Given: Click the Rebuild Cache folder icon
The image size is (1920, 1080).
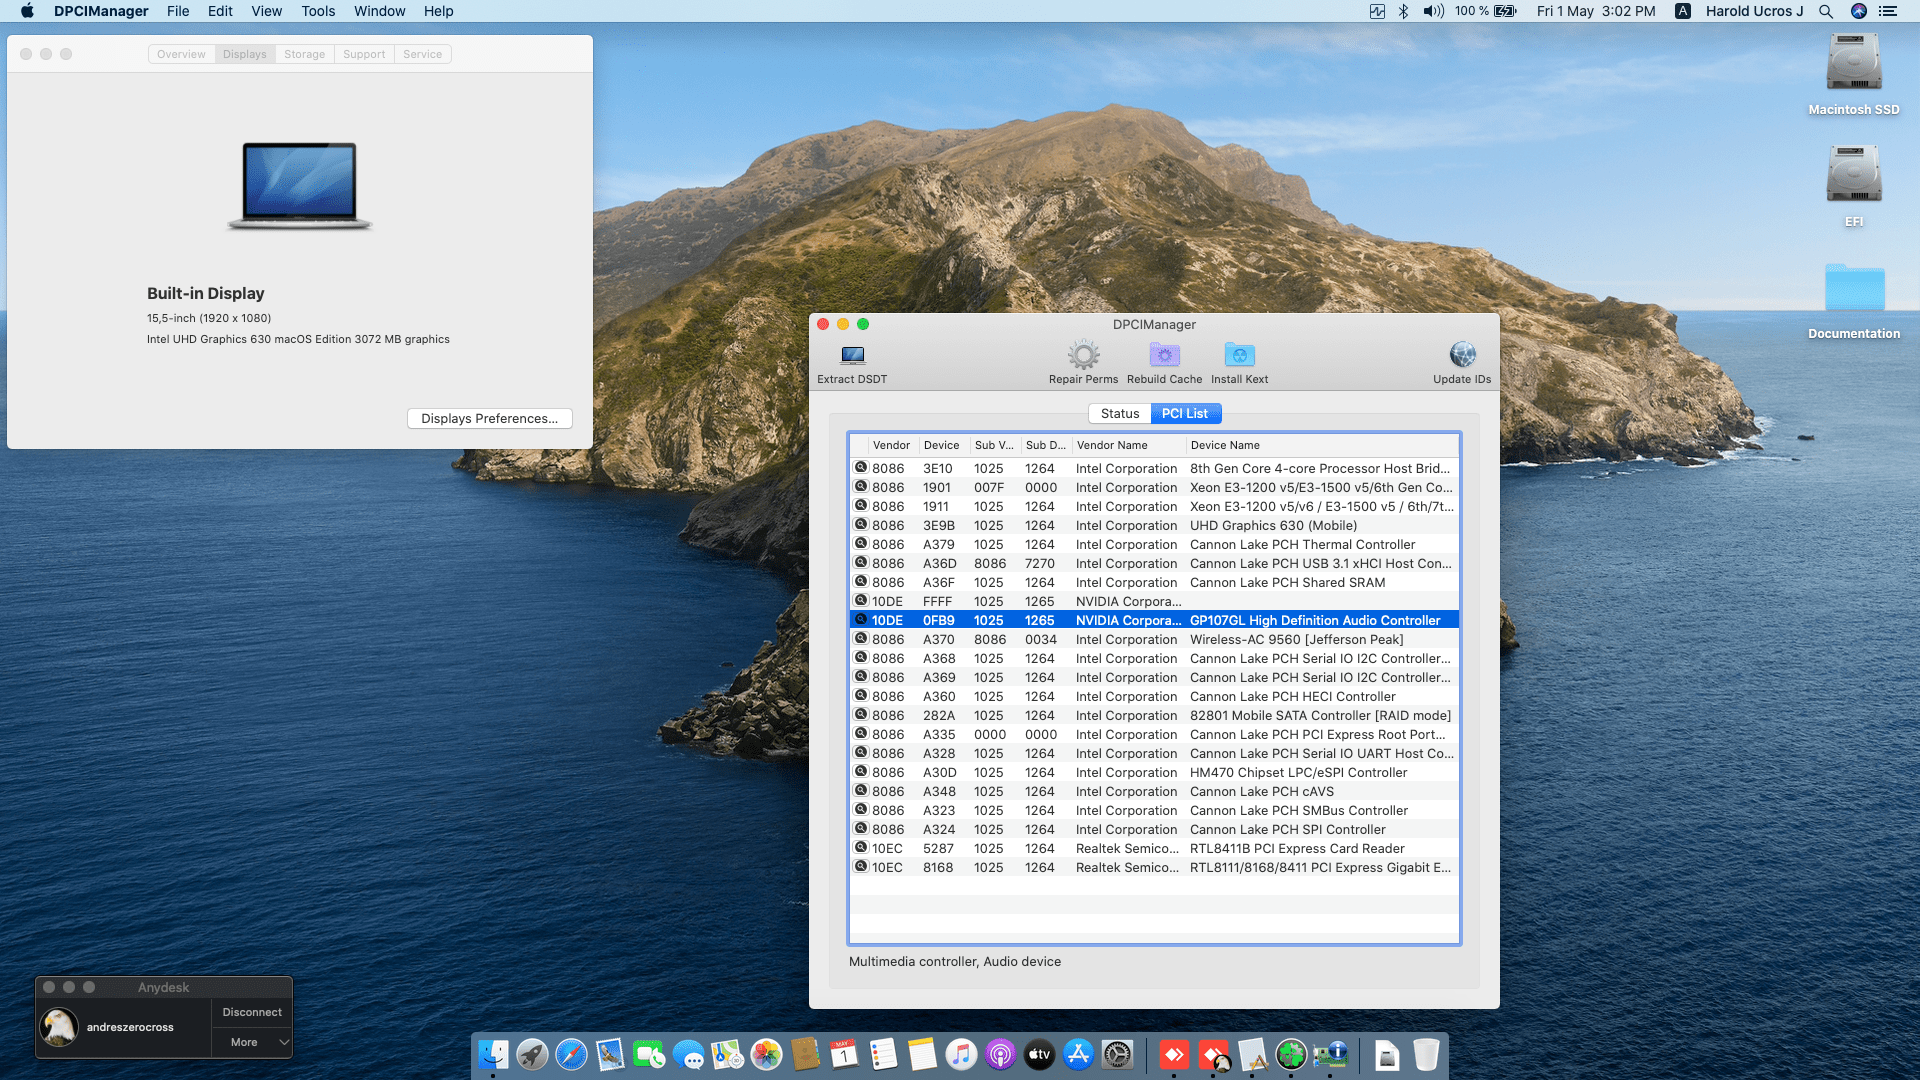Looking at the screenshot, I should point(1164,355).
